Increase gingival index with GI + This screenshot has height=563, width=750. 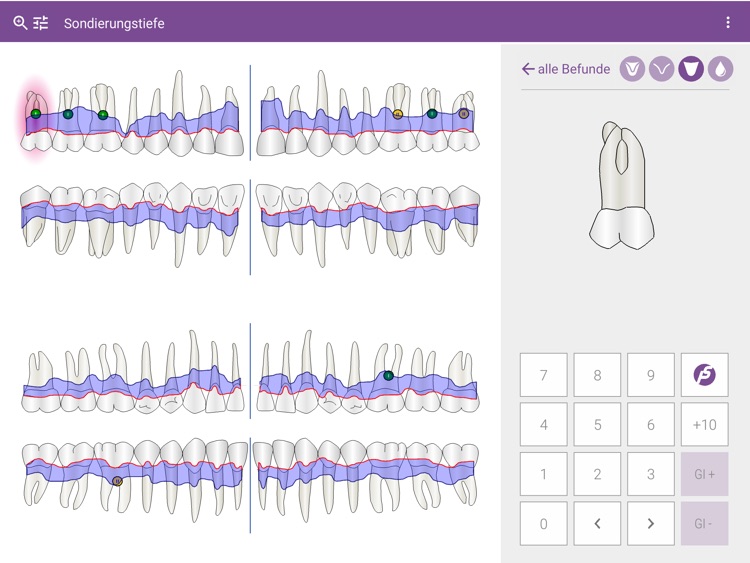705,474
